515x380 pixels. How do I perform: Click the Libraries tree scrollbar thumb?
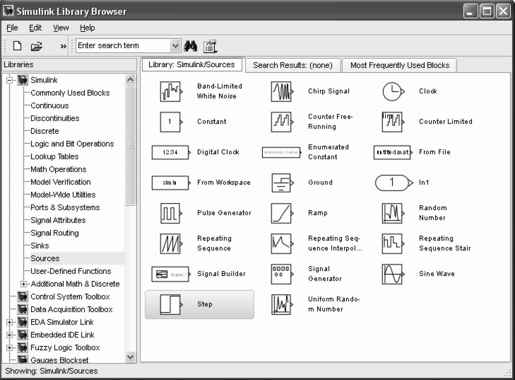131,145
